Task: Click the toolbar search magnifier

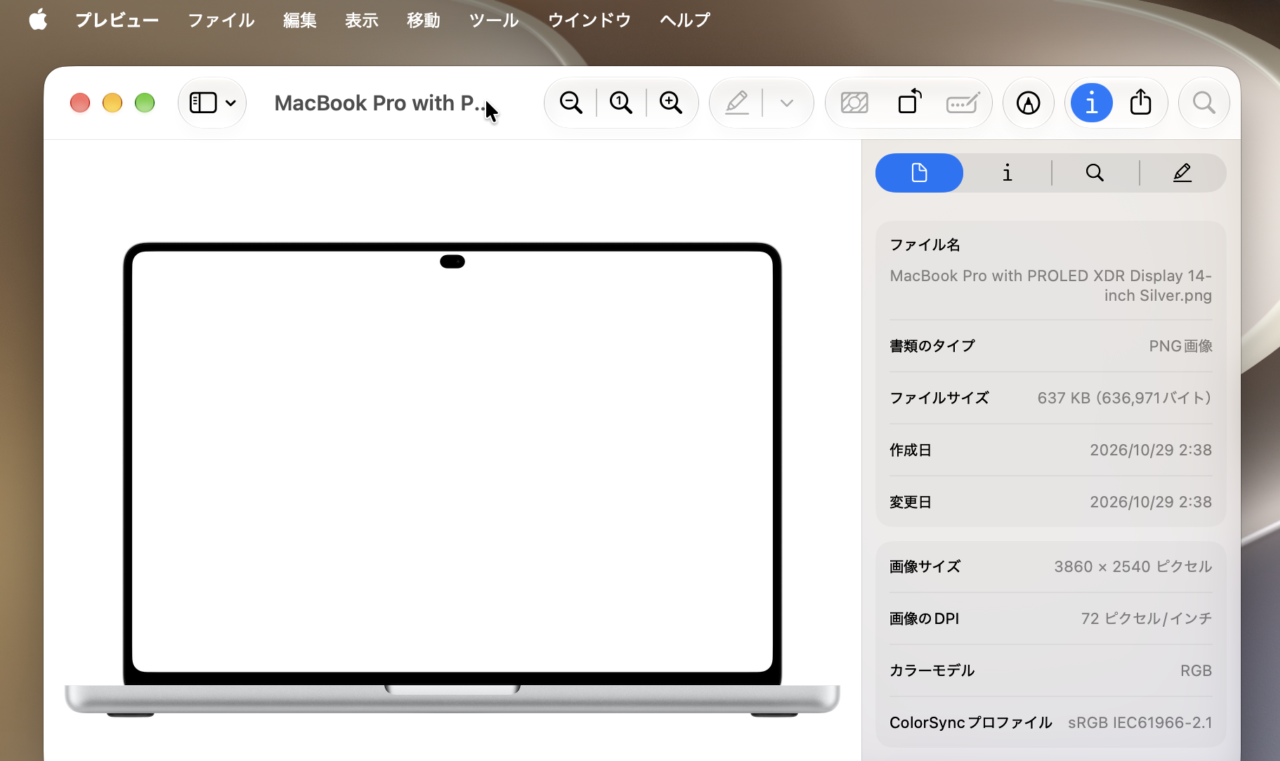Action: click(x=1204, y=103)
